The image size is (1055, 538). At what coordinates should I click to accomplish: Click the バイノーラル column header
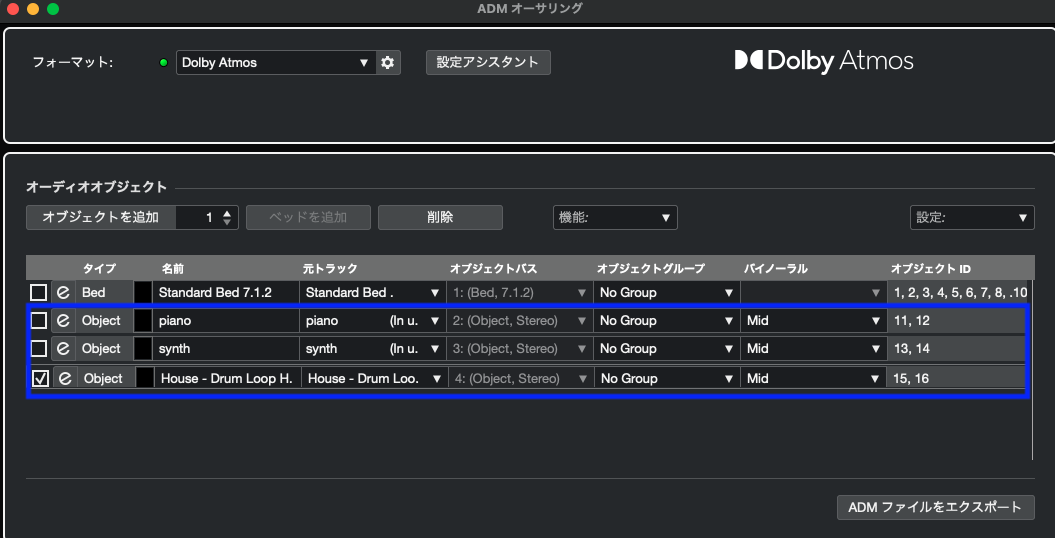click(775, 269)
